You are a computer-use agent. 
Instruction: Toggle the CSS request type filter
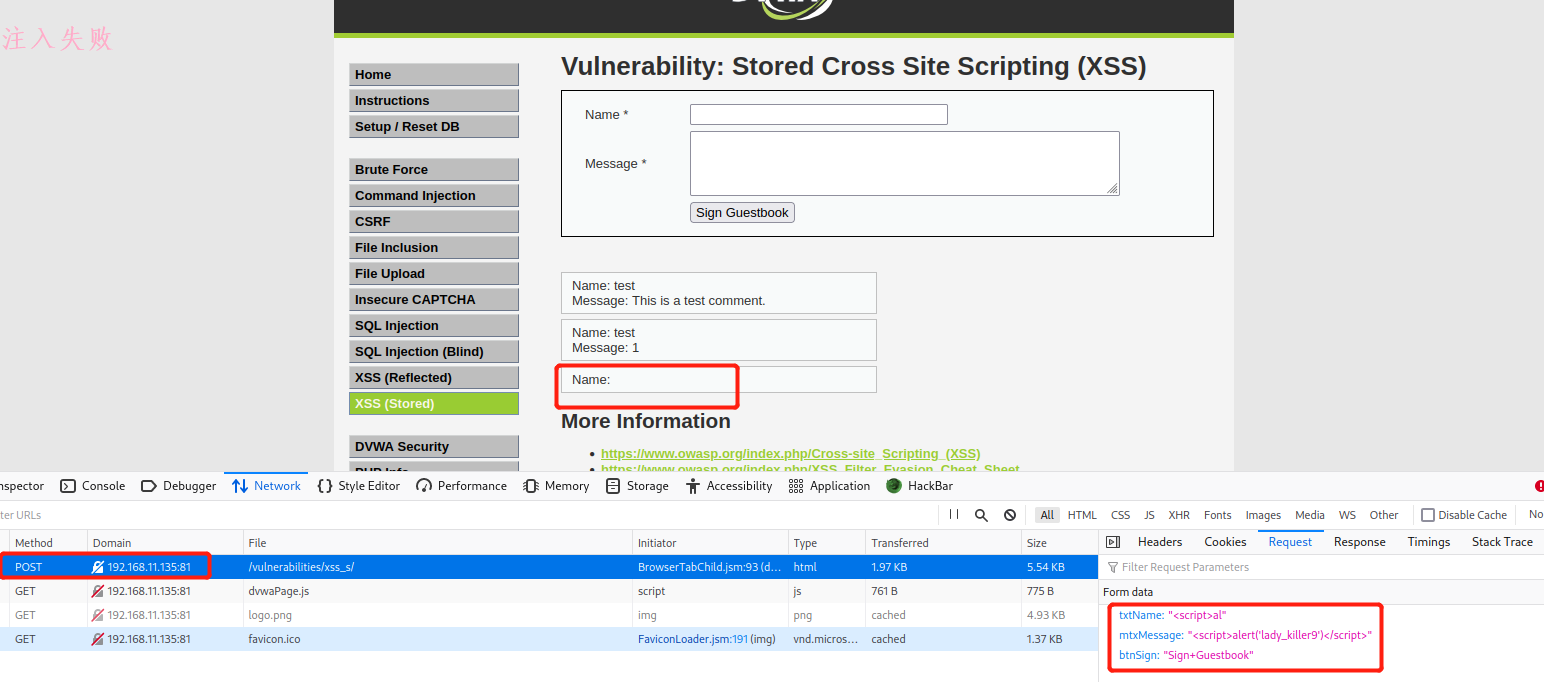click(1121, 515)
